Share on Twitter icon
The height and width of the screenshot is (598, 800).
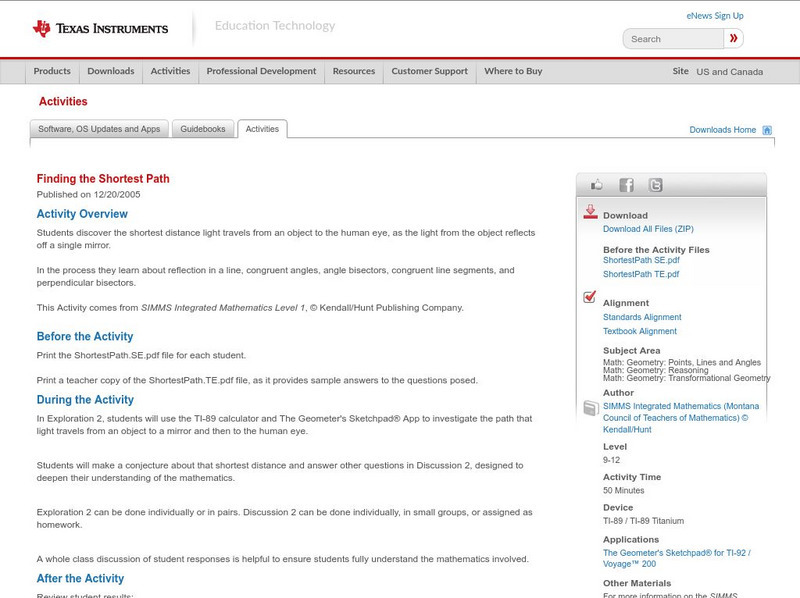coord(655,185)
